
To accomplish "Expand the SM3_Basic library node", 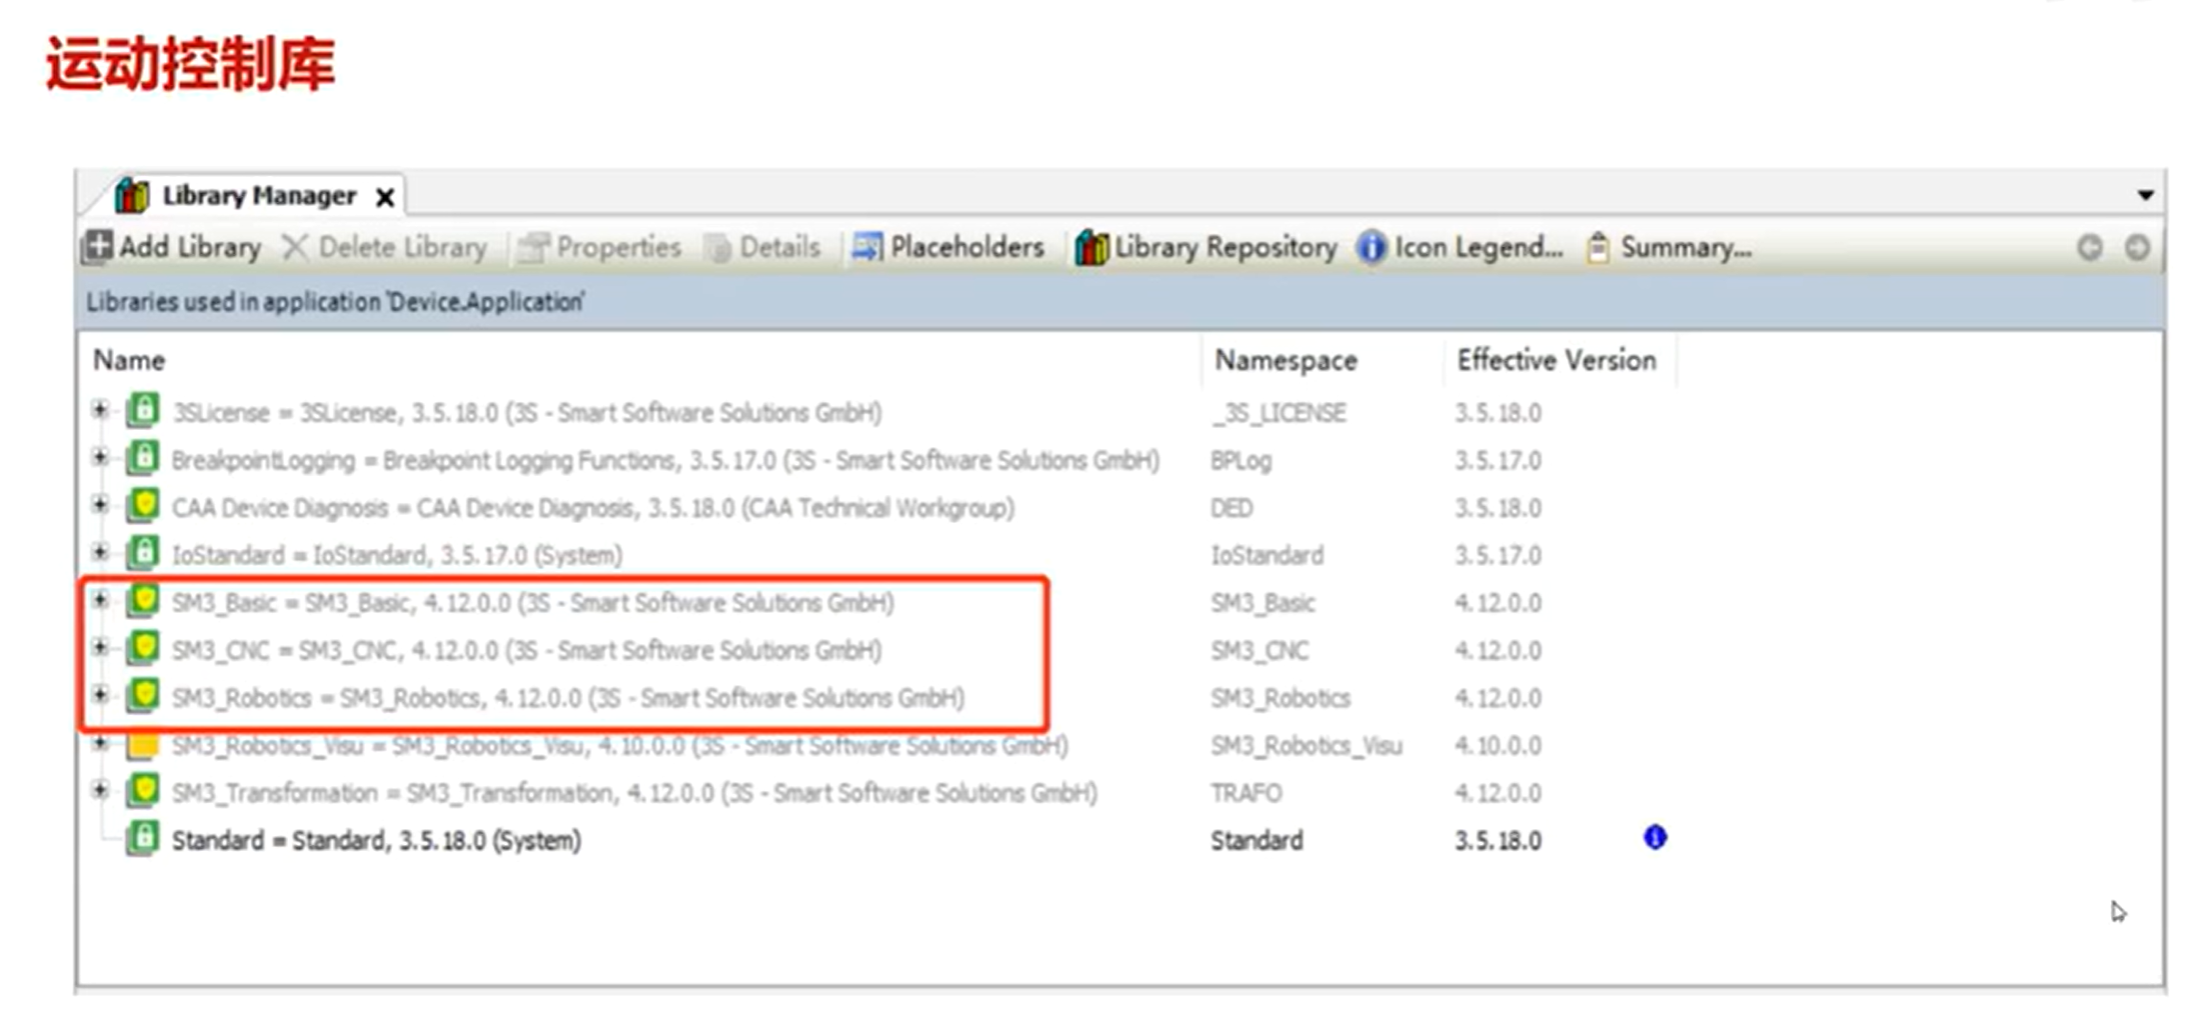I will (100, 600).
